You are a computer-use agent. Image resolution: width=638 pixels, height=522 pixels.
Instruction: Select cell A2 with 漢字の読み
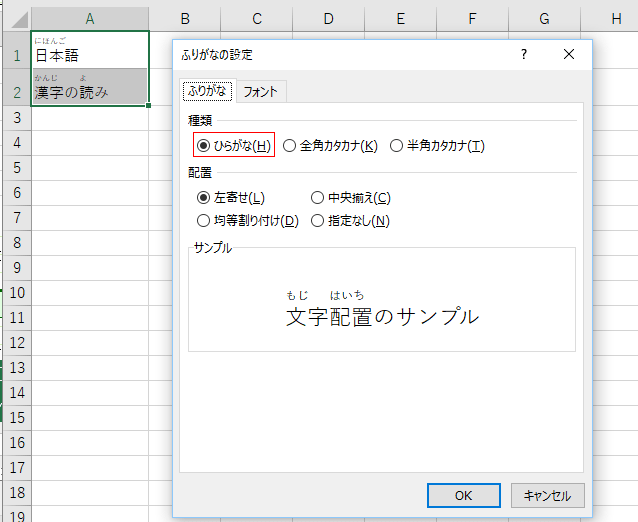(x=90, y=87)
